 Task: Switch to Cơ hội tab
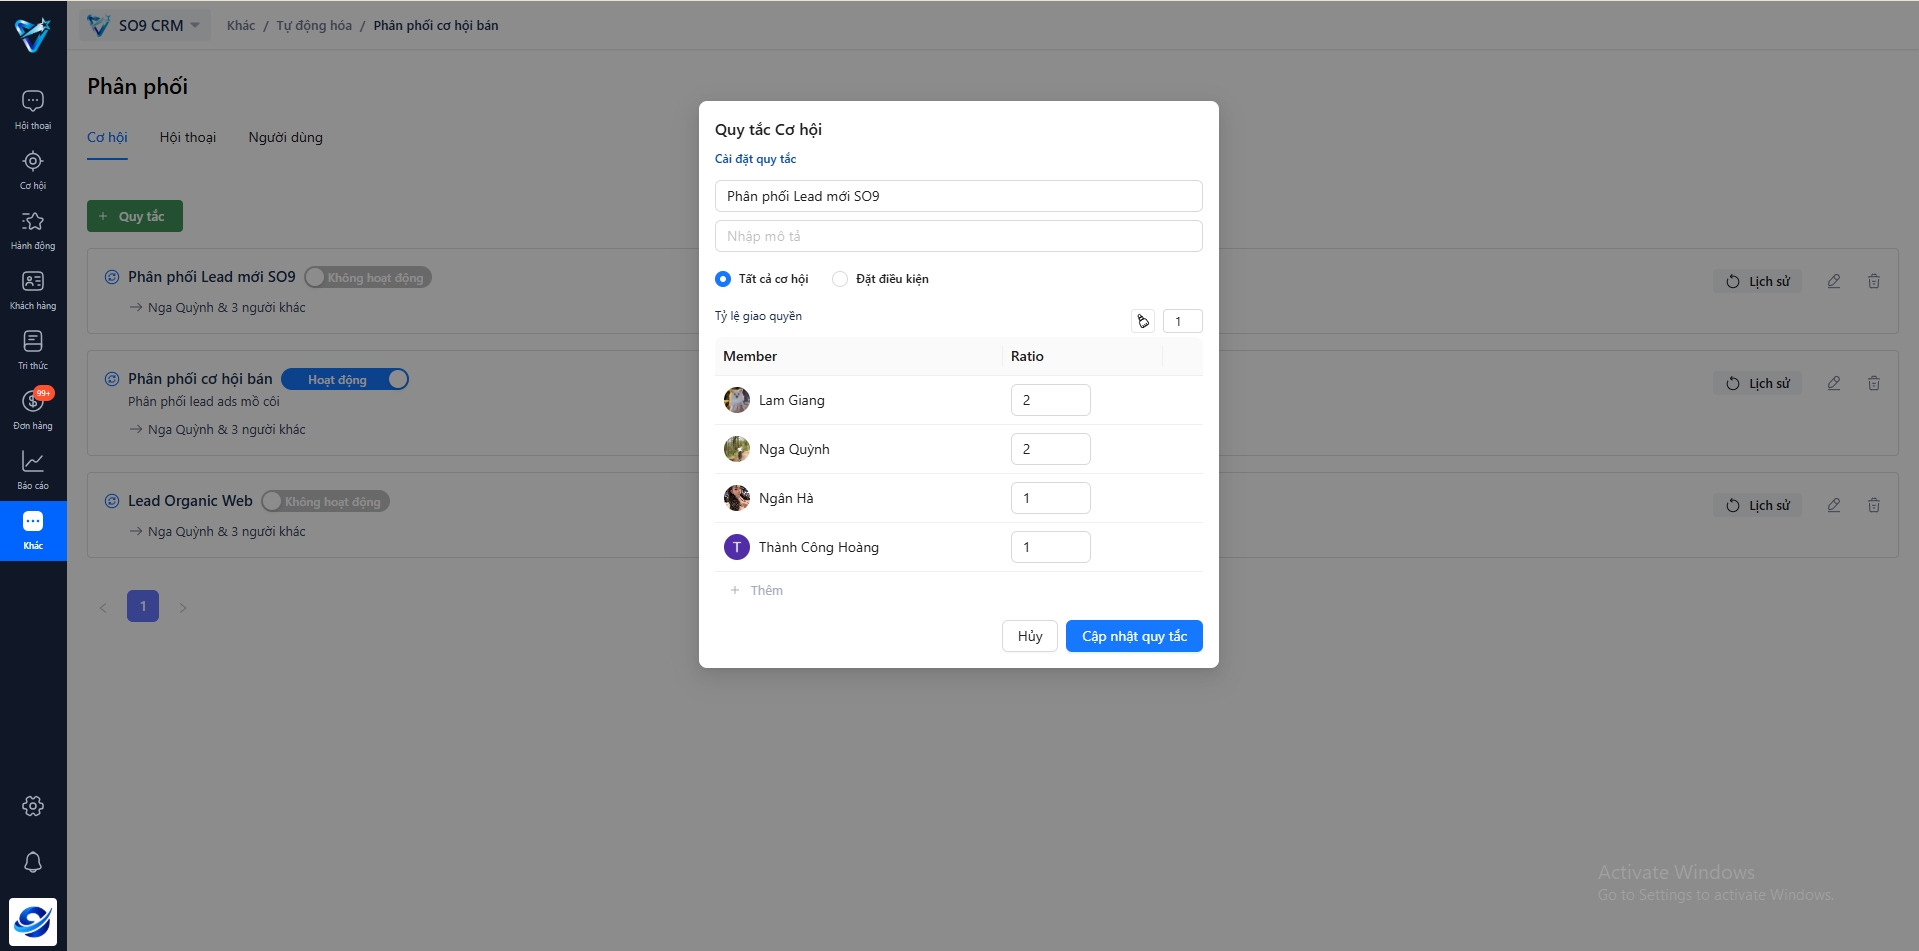(x=107, y=137)
